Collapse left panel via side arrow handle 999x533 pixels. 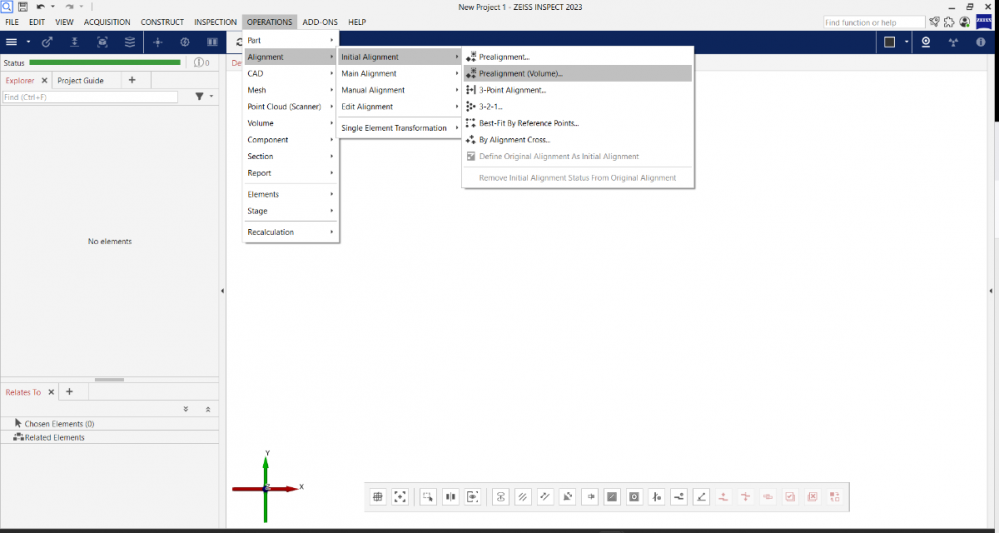(x=222, y=291)
